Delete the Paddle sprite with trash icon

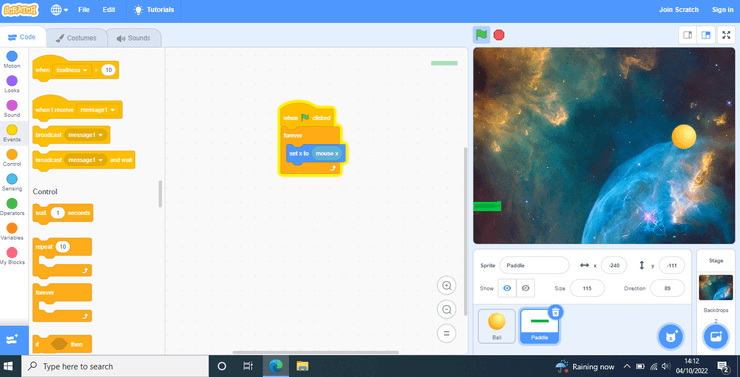pyautogui.click(x=555, y=311)
